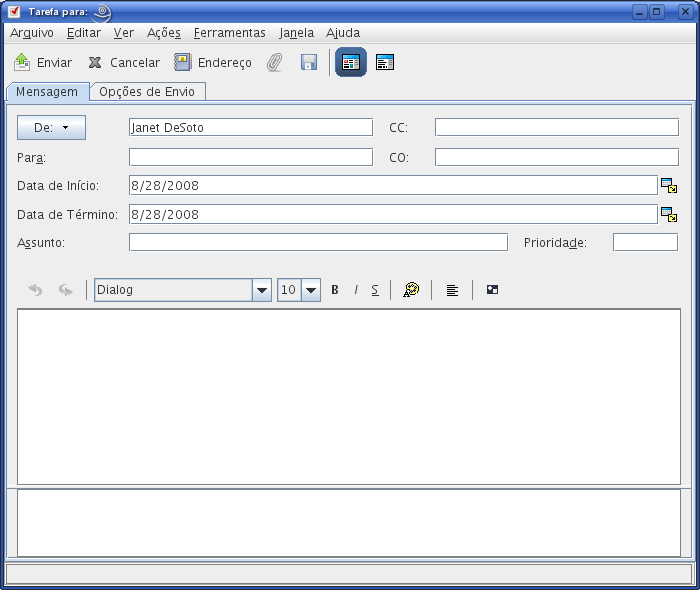The height and width of the screenshot is (590, 700).
Task: Open calendar picker for Data de Início
Action: coord(669,186)
